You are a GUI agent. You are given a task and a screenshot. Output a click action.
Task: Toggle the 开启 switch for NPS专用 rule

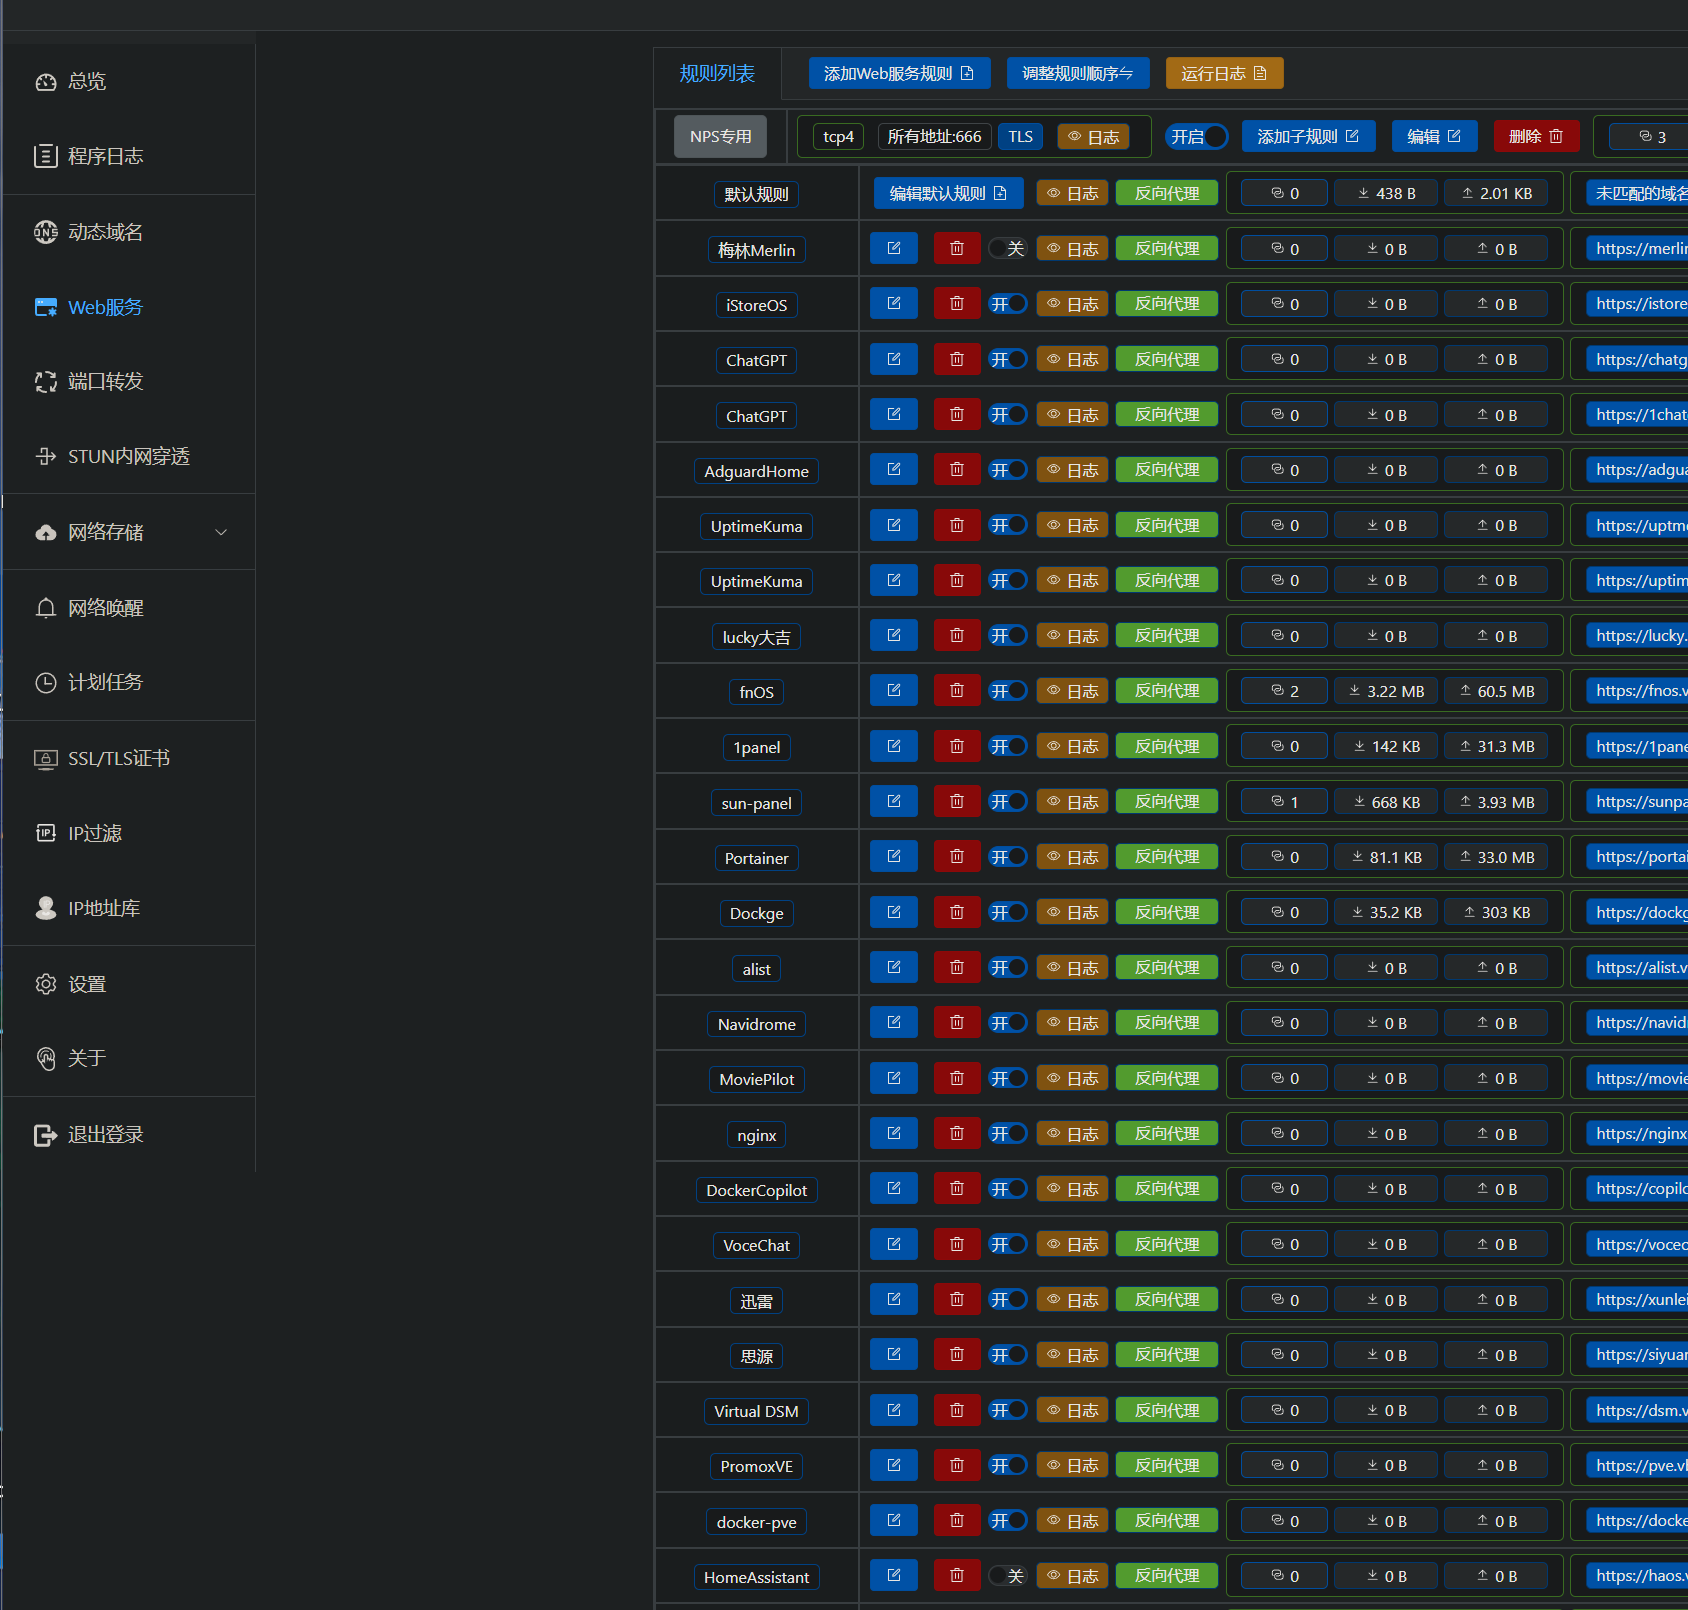[x=1198, y=136]
